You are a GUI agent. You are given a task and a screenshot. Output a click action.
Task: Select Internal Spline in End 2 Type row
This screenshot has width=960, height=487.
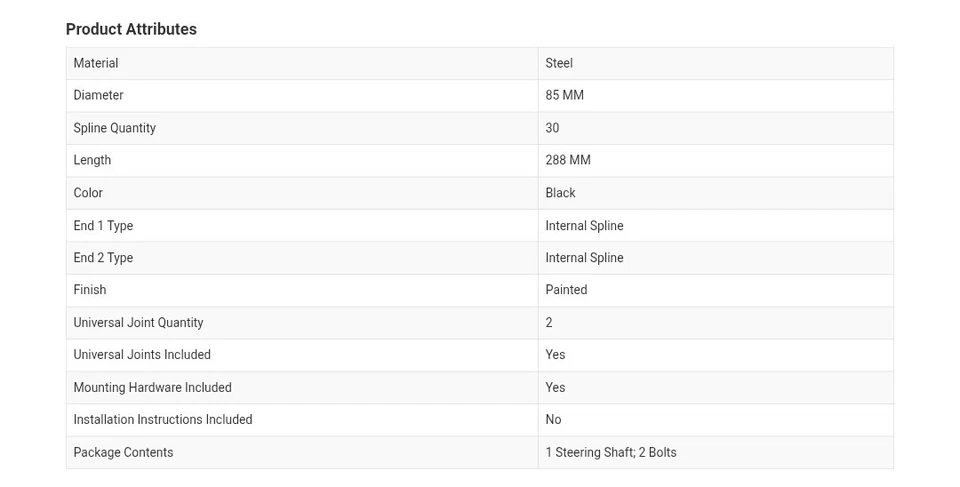[584, 258]
